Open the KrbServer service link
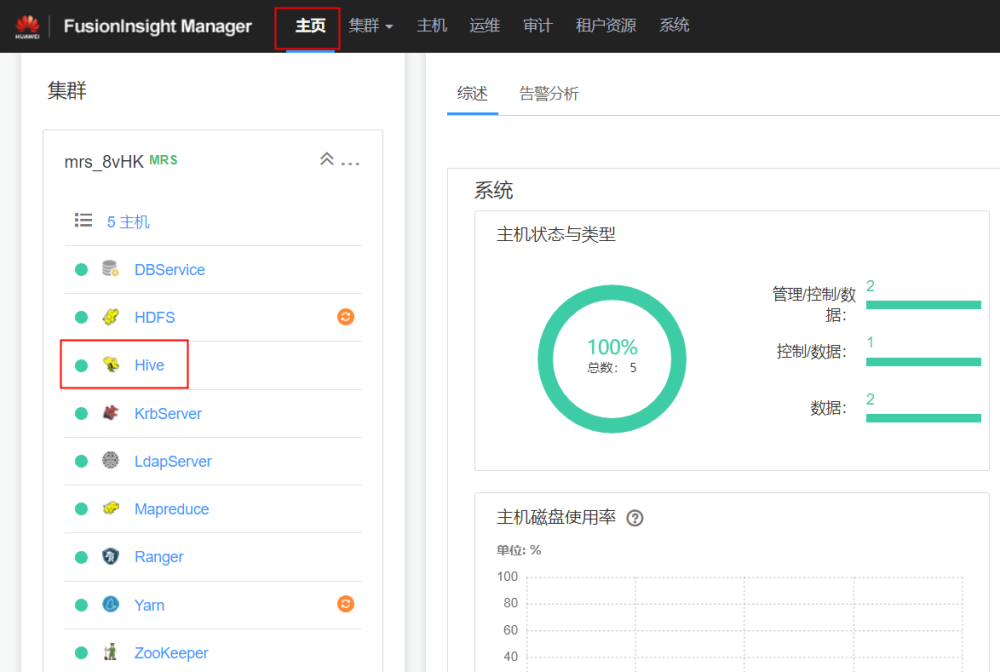 tap(168, 414)
